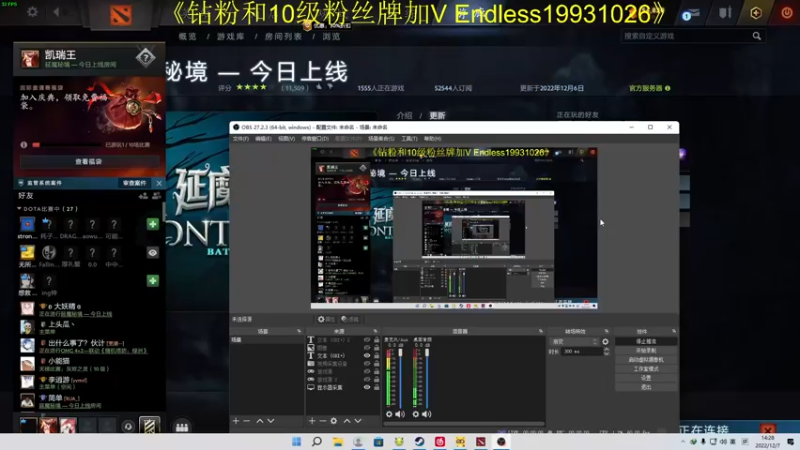800x450 pixels.
Task: Move scene down arrow in OBS scenes
Action: 271,421
